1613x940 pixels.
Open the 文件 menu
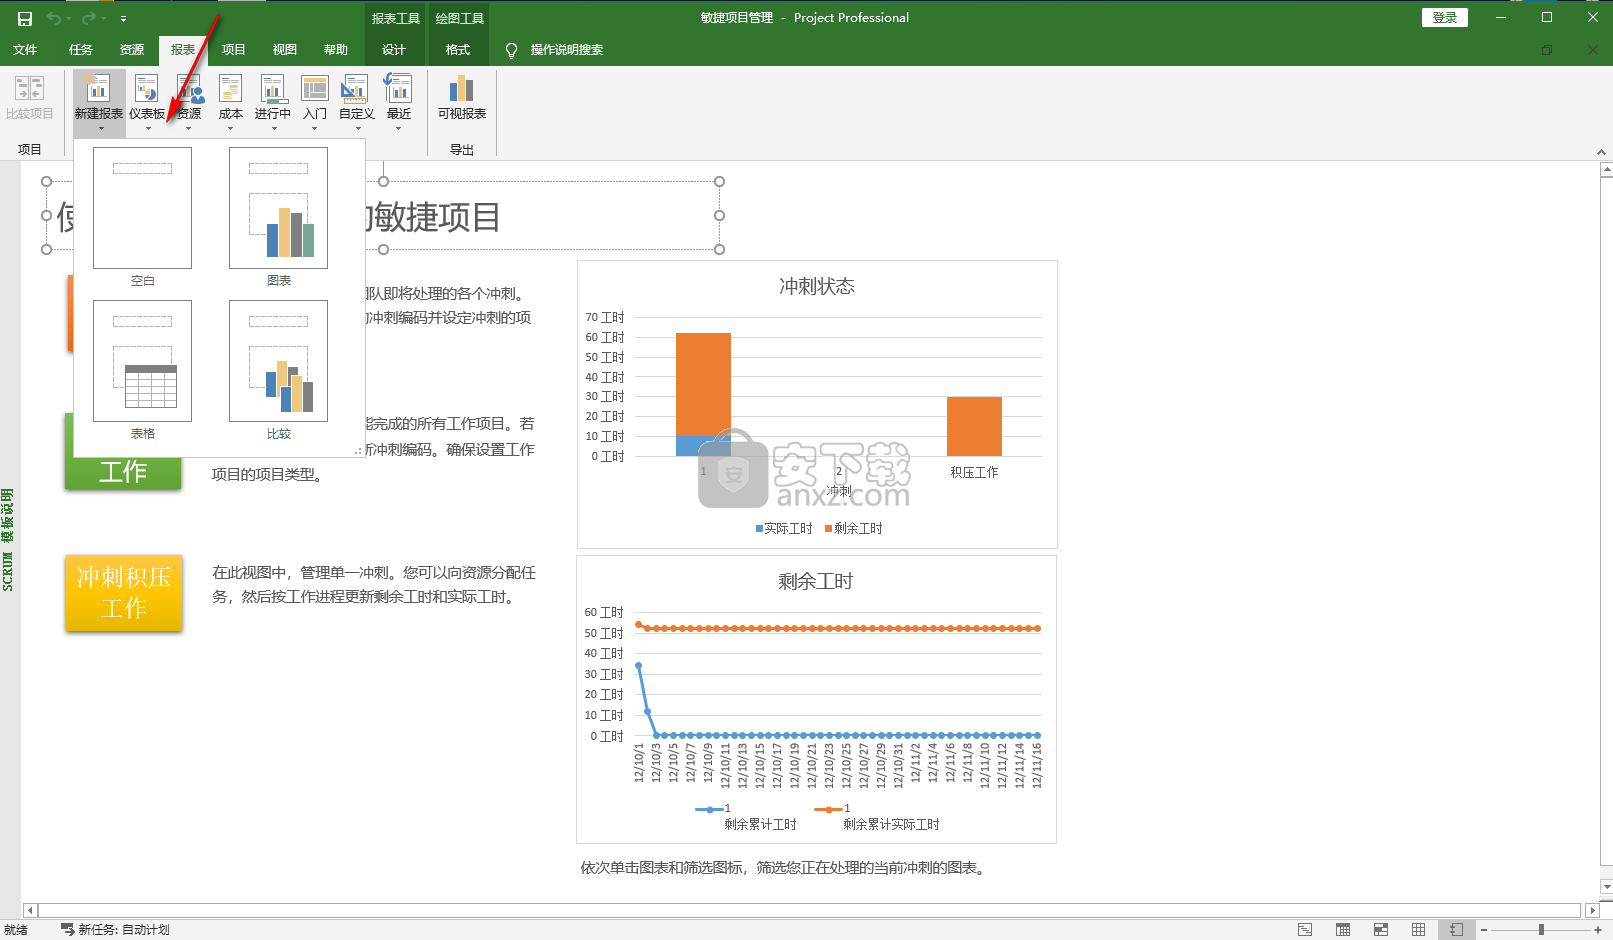pos(25,50)
